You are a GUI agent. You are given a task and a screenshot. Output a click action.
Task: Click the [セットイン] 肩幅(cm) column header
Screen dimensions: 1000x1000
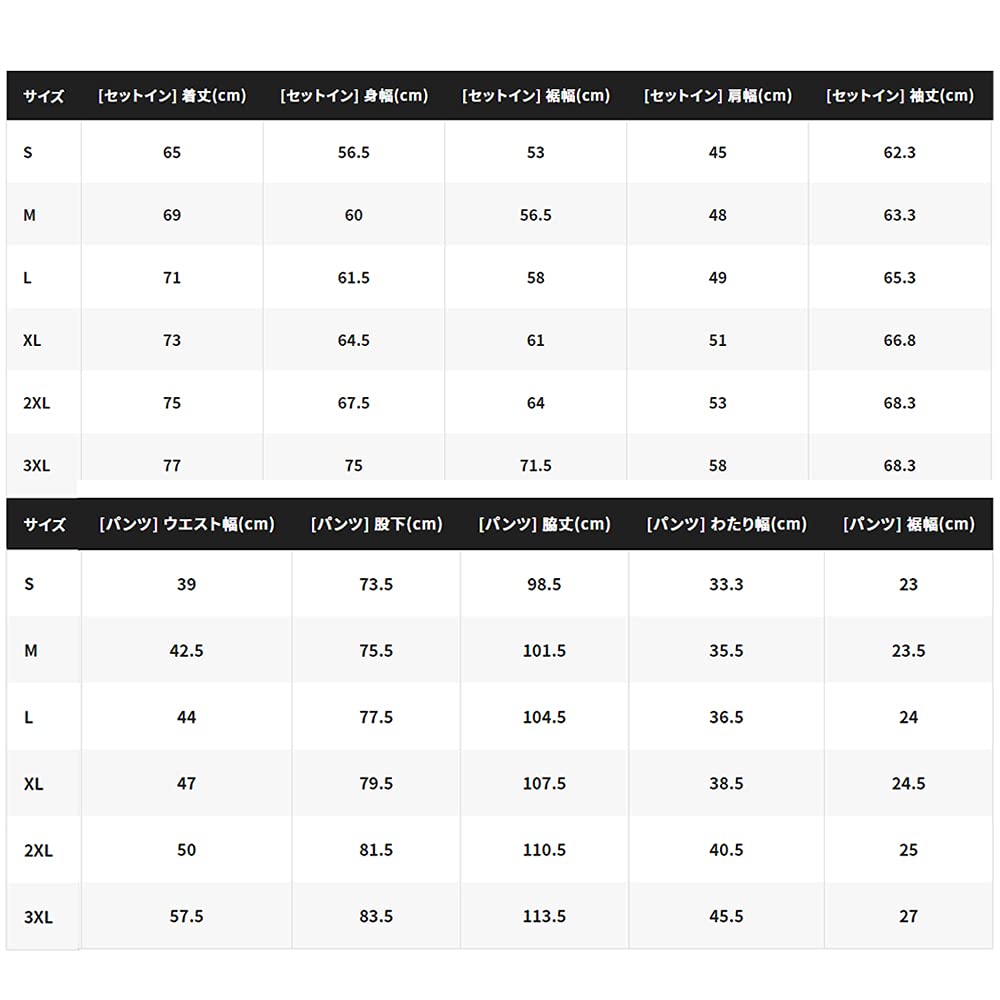(718, 96)
